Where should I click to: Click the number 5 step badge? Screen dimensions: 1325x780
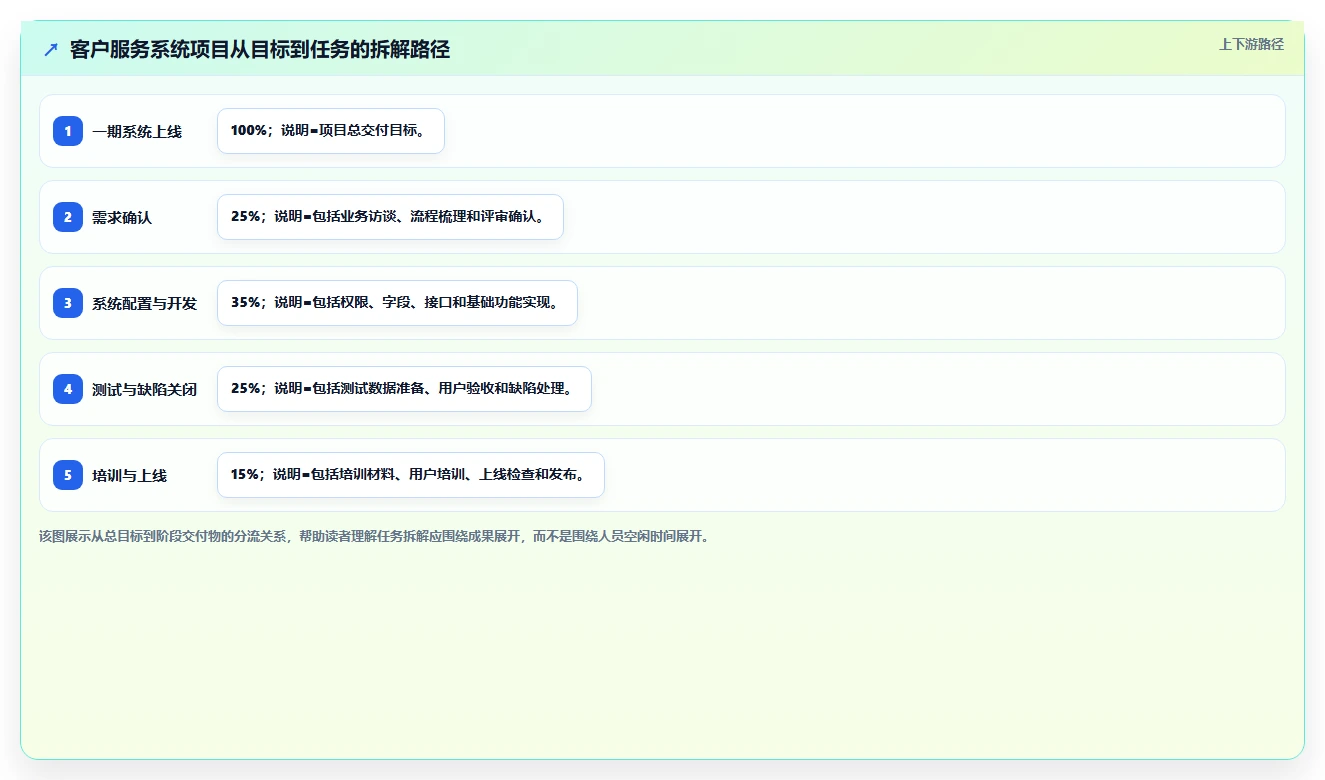point(68,475)
